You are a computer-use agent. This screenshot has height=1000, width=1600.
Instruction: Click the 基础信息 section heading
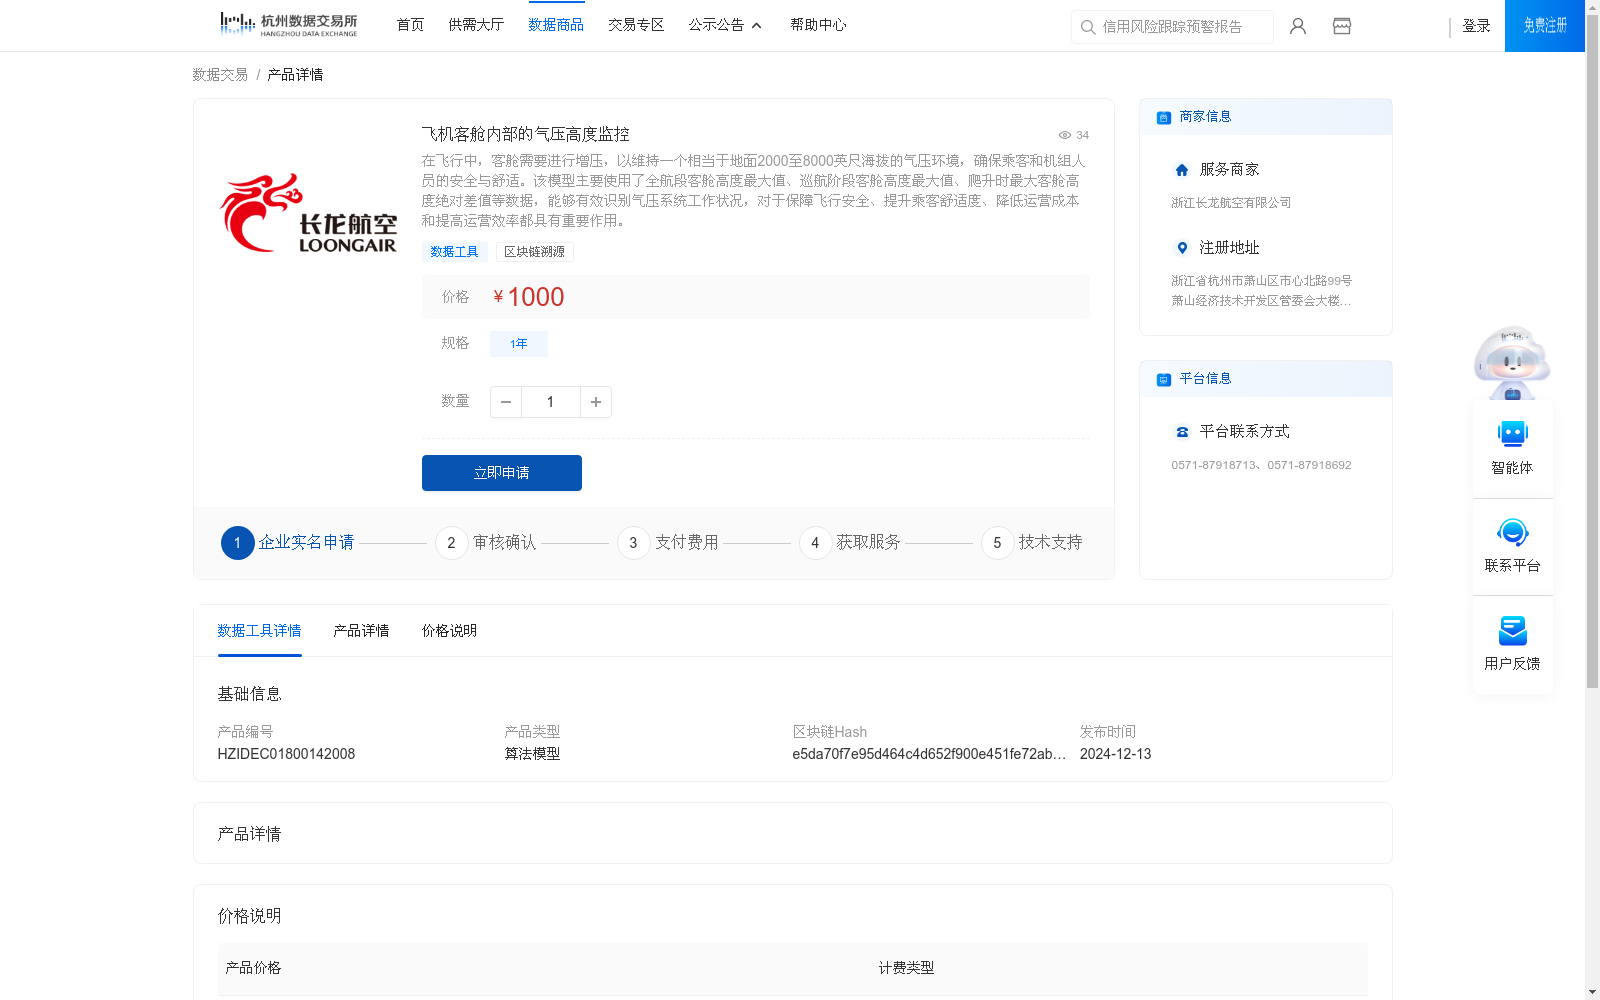coord(249,694)
